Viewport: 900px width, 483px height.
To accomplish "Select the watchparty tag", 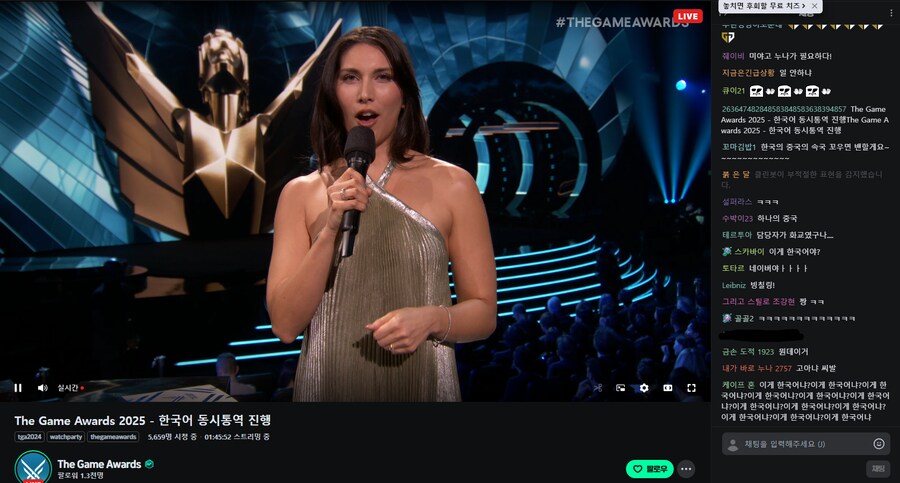I will pos(66,437).
